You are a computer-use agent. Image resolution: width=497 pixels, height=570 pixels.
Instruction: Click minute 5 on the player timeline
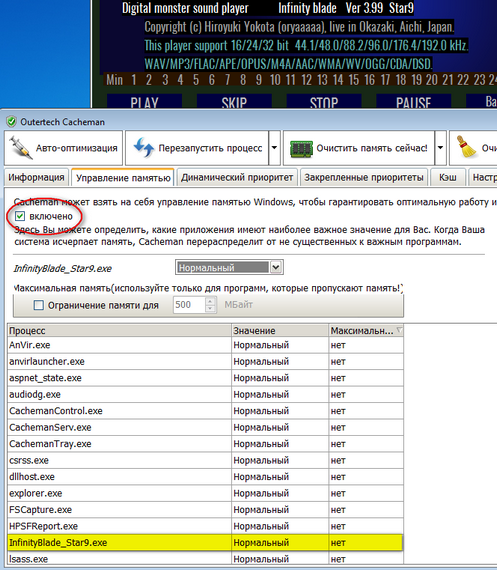[x=196, y=80]
